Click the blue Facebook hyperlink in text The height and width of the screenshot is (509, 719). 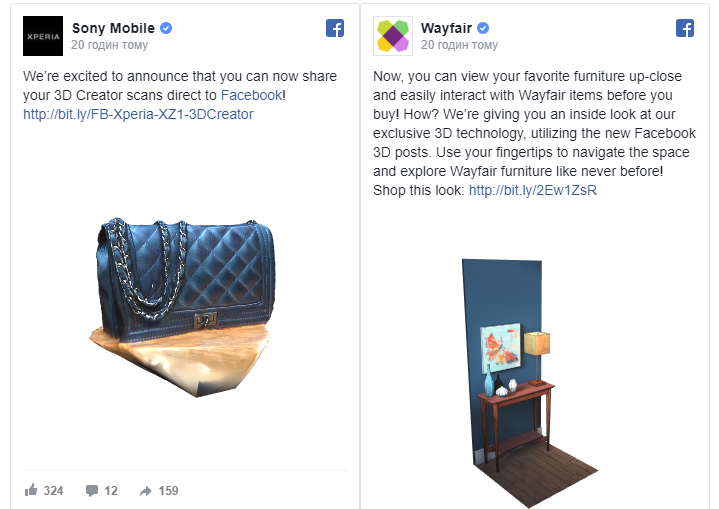[x=251, y=95]
